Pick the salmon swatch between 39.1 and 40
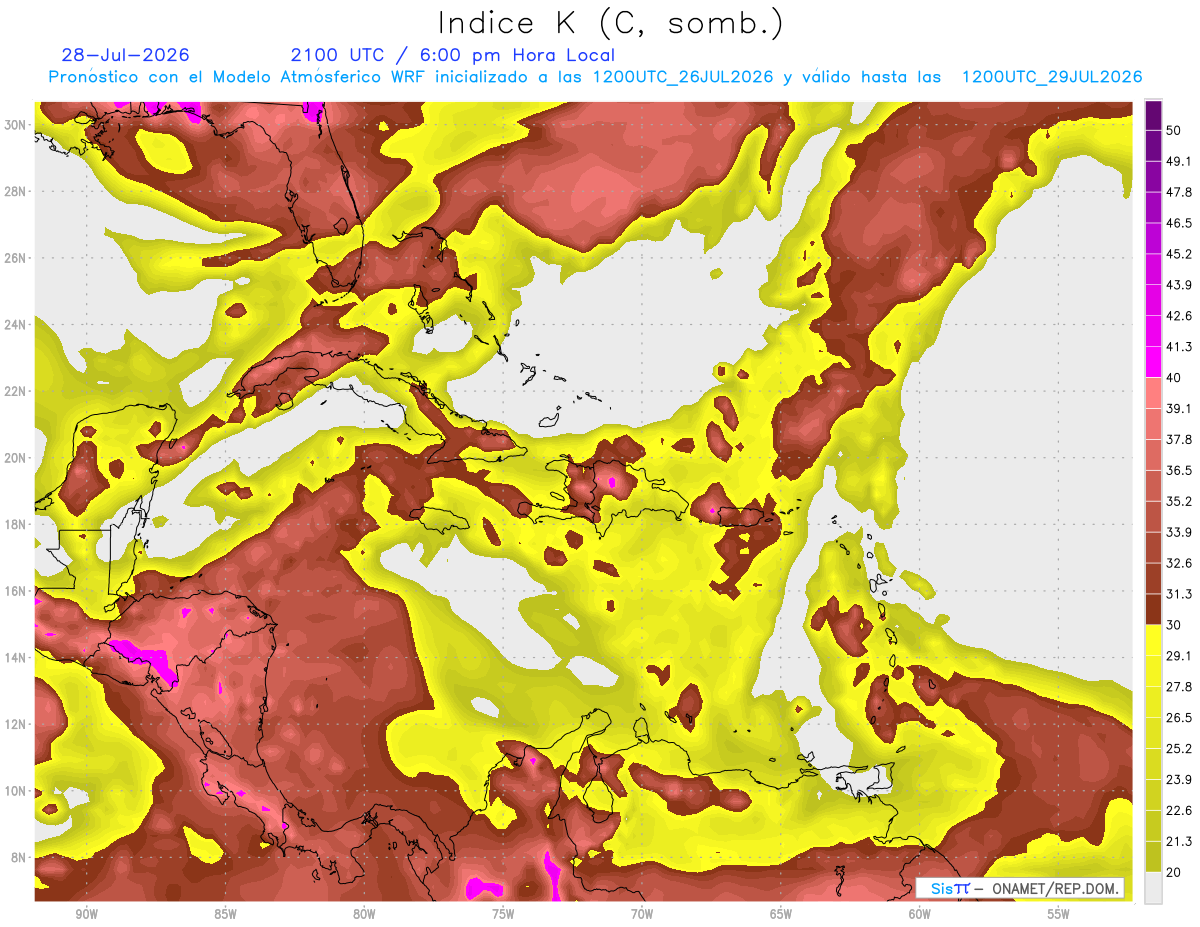 pyautogui.click(x=1153, y=393)
